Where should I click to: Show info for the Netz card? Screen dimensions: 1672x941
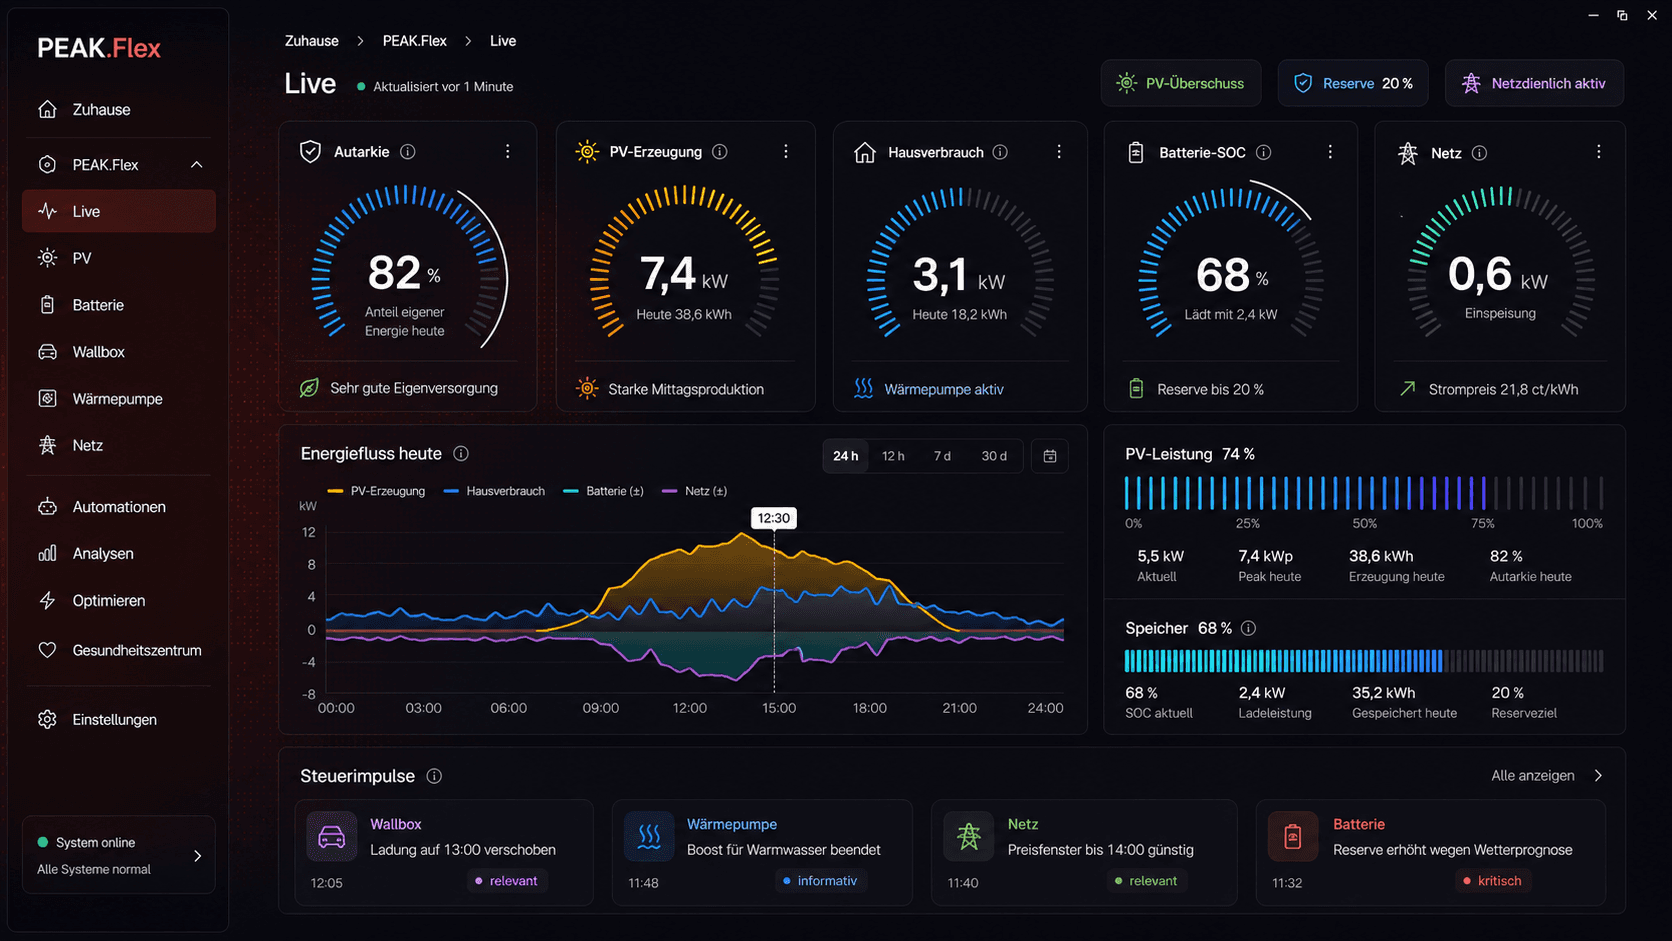click(x=1480, y=153)
